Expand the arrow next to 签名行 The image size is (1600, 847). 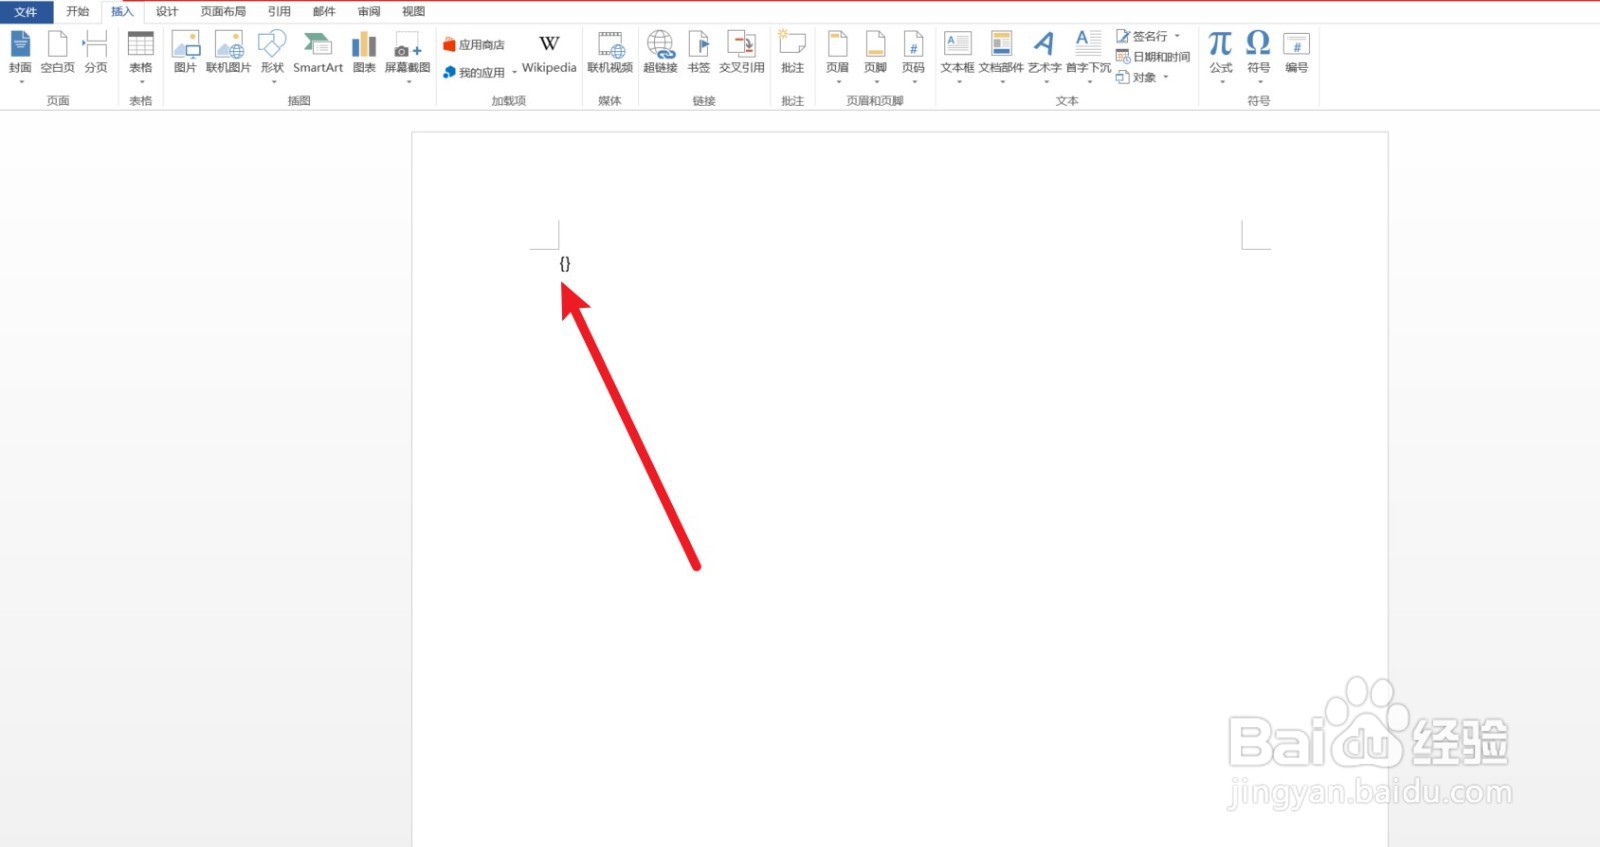[x=1177, y=36]
